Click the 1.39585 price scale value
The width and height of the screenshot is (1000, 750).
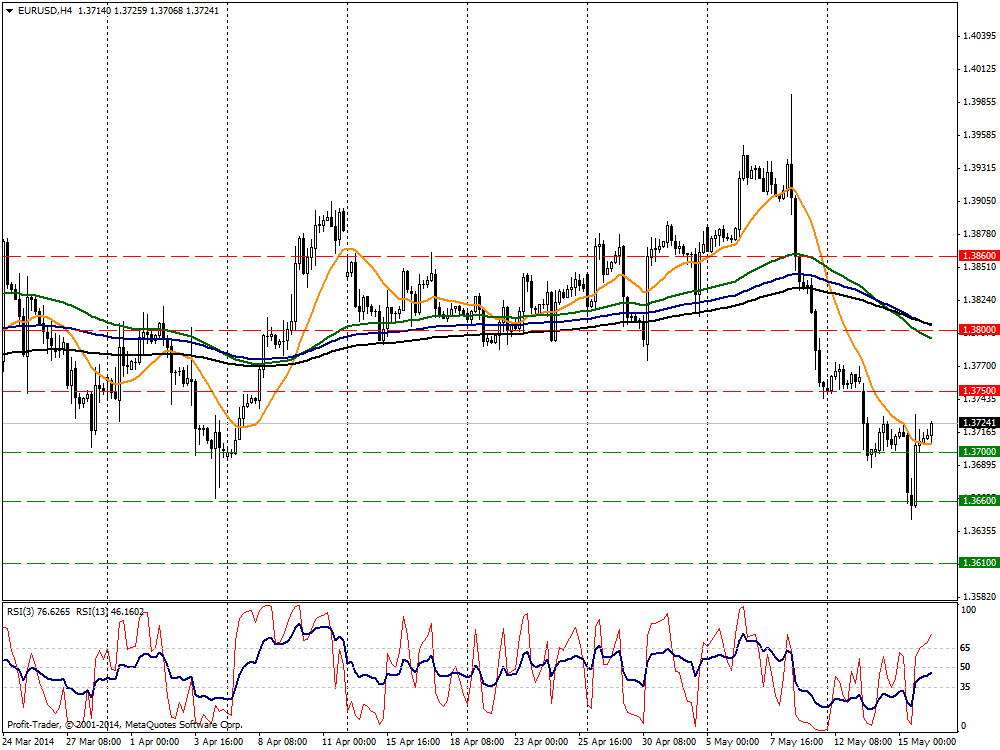coord(980,135)
